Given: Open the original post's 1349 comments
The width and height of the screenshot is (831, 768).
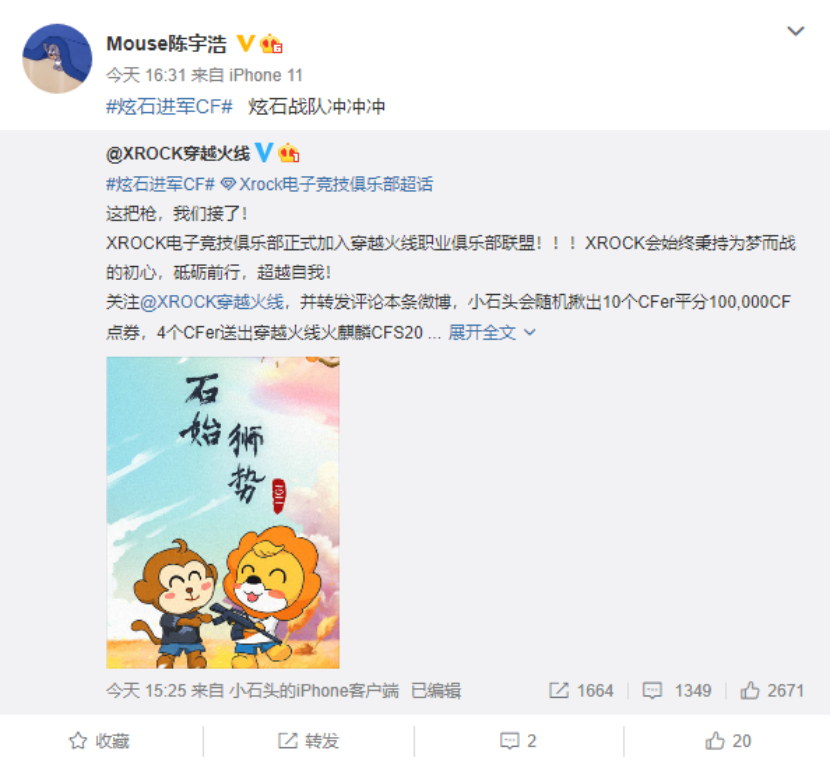Looking at the screenshot, I should [677, 691].
